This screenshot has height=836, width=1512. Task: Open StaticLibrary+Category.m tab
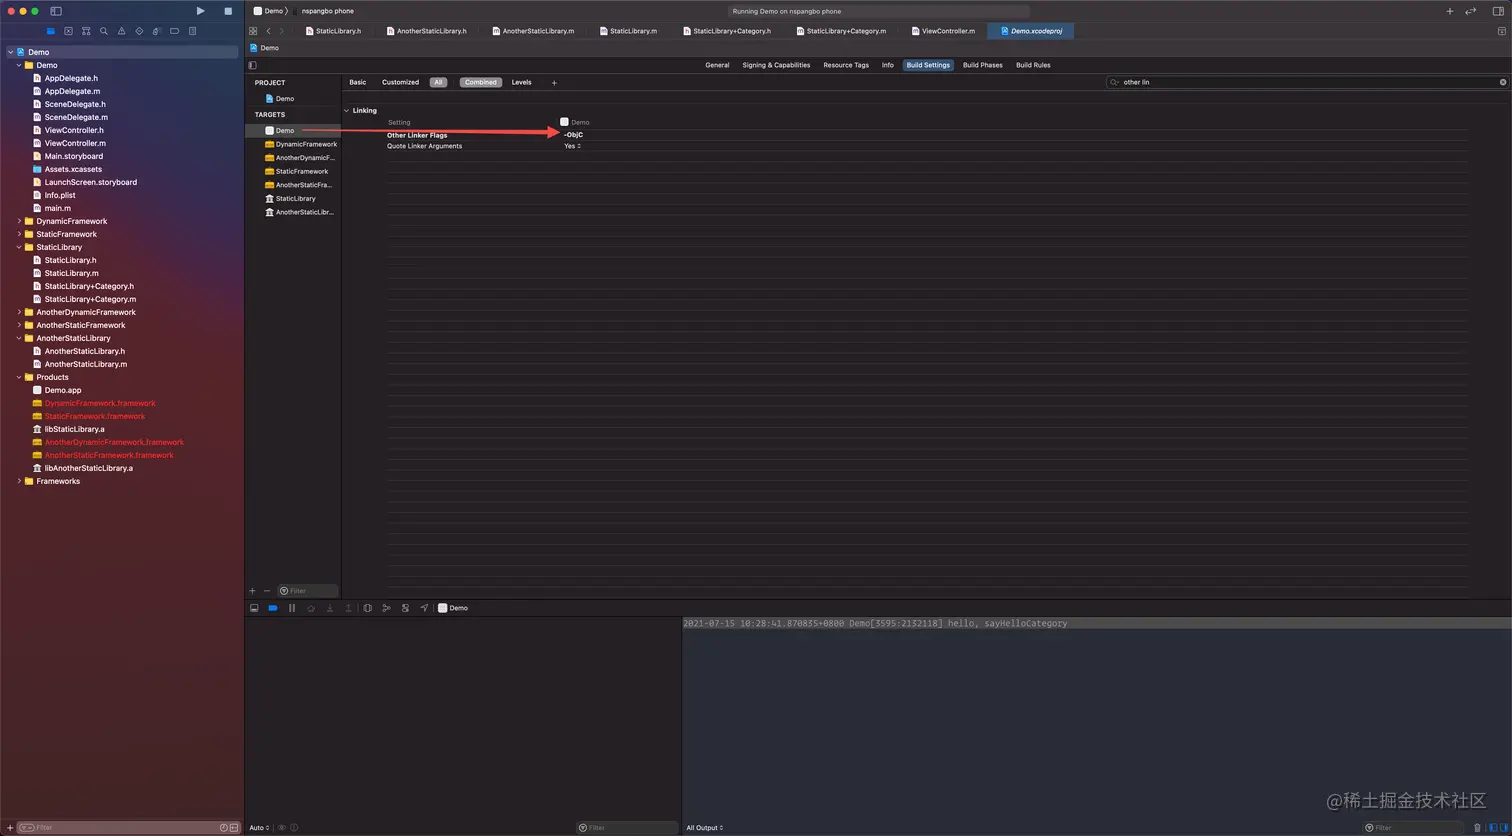pos(842,31)
